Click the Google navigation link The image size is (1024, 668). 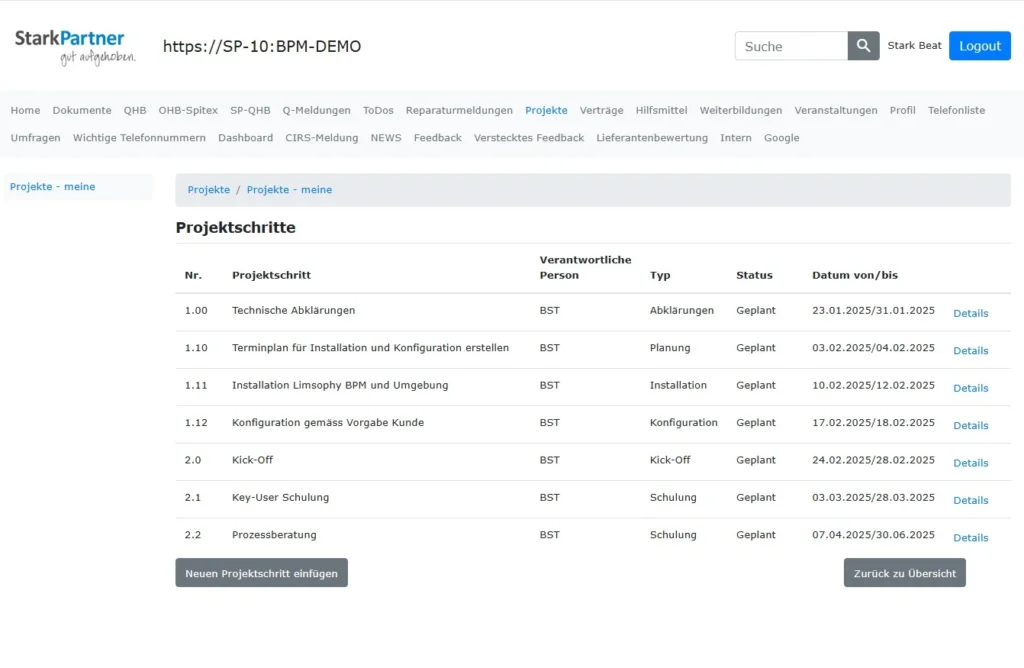[x=782, y=138]
